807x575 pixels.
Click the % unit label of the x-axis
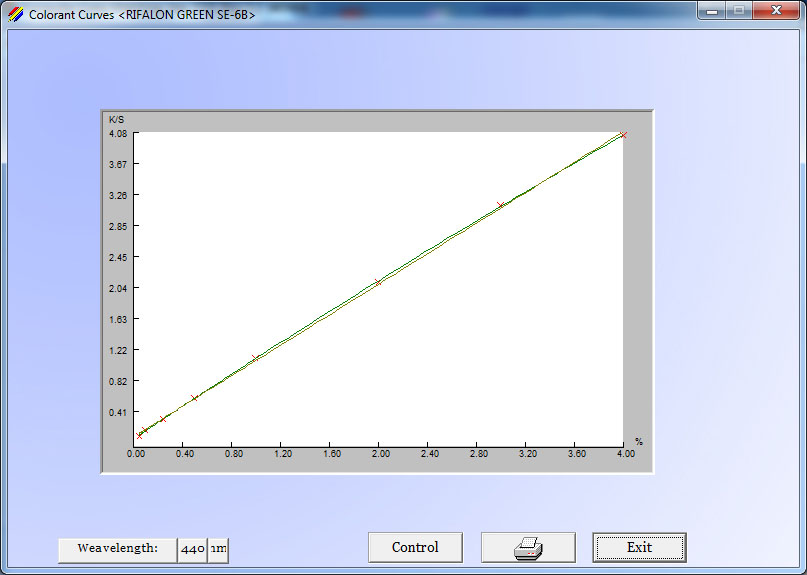639,442
